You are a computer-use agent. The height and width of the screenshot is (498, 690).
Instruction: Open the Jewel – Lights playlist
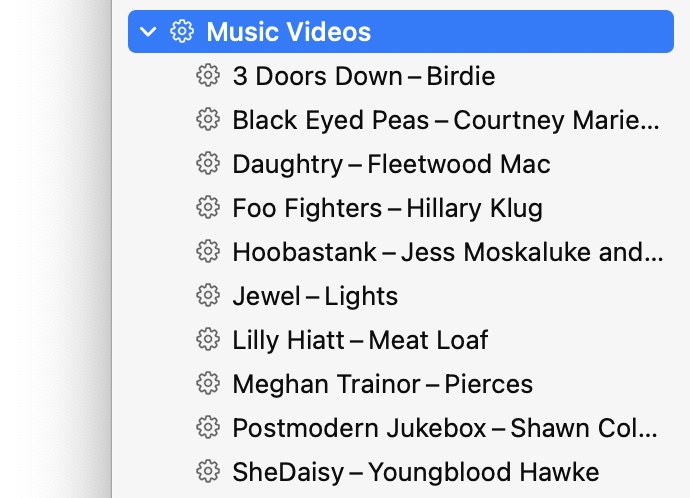click(315, 296)
